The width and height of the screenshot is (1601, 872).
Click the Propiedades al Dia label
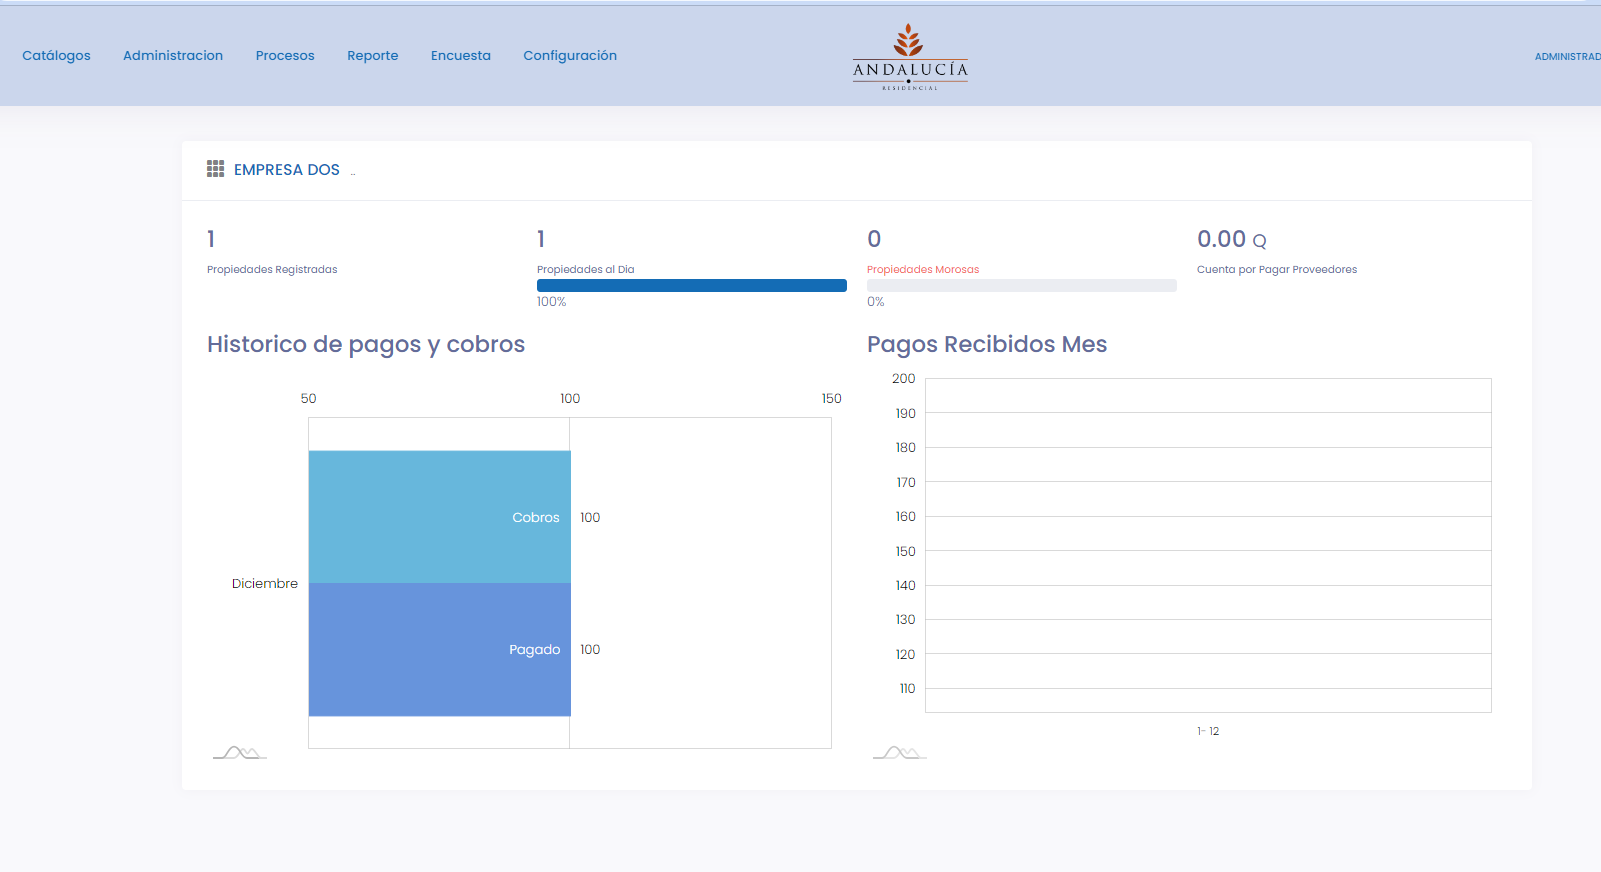(586, 269)
